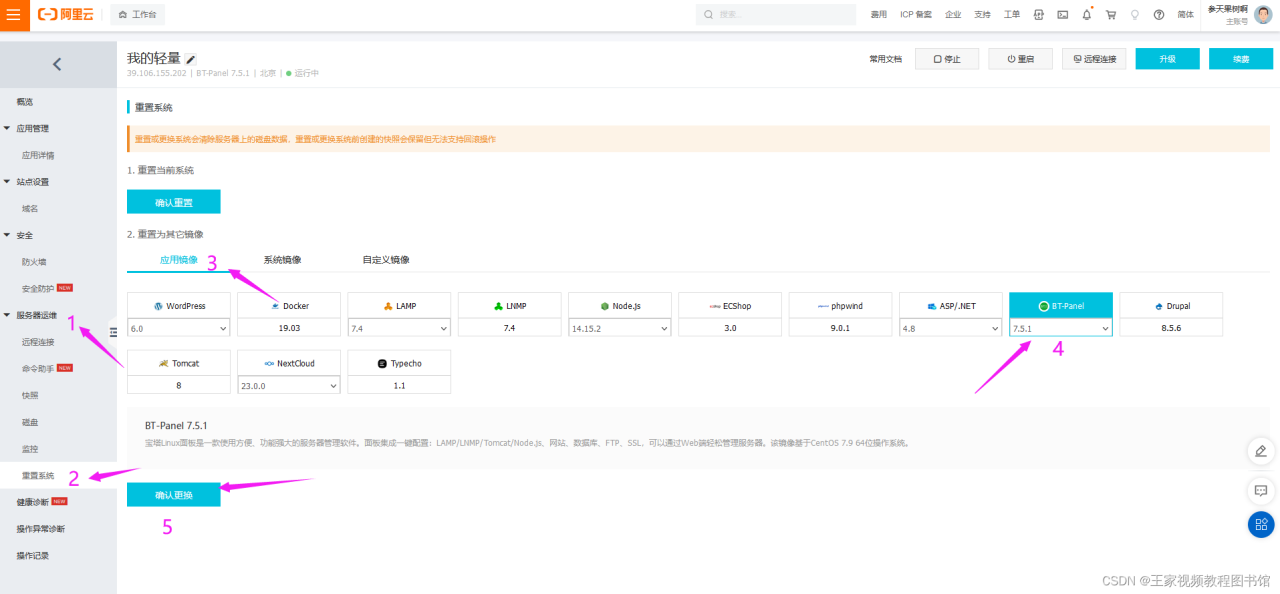Open the help question mark icon
The image size is (1280, 594).
coord(1159,14)
